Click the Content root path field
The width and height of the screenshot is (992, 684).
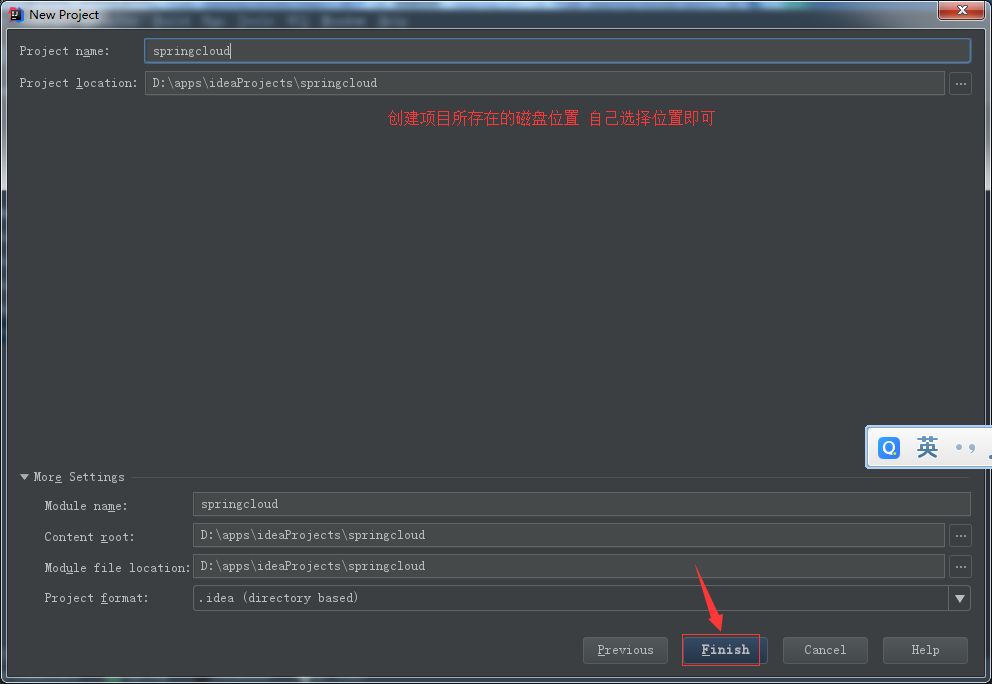pos(568,535)
